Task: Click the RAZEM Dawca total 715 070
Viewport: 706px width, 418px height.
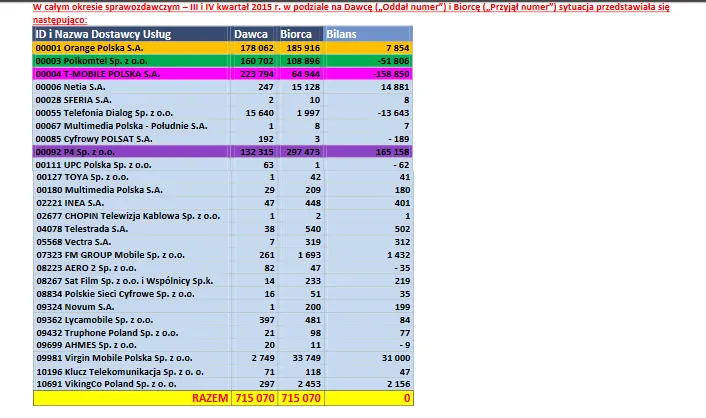Action: click(x=254, y=398)
